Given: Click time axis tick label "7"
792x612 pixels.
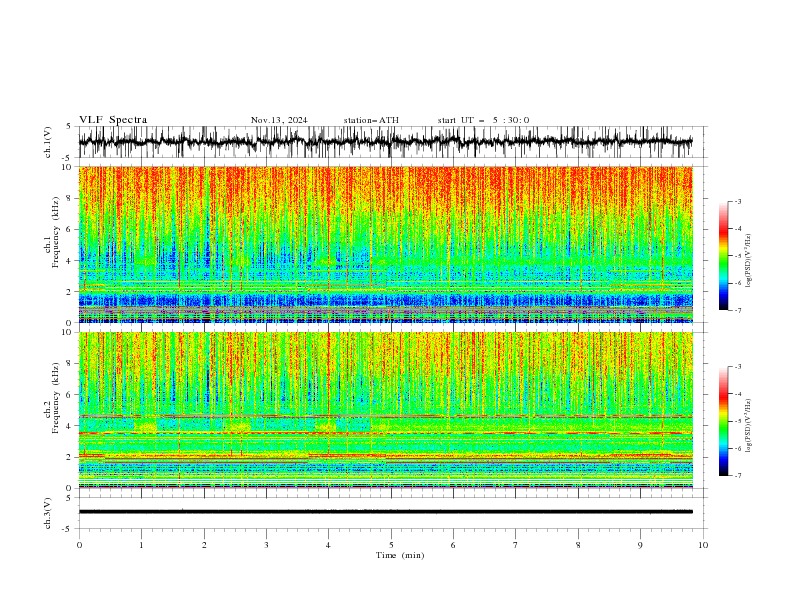Looking at the screenshot, I should 516,545.
